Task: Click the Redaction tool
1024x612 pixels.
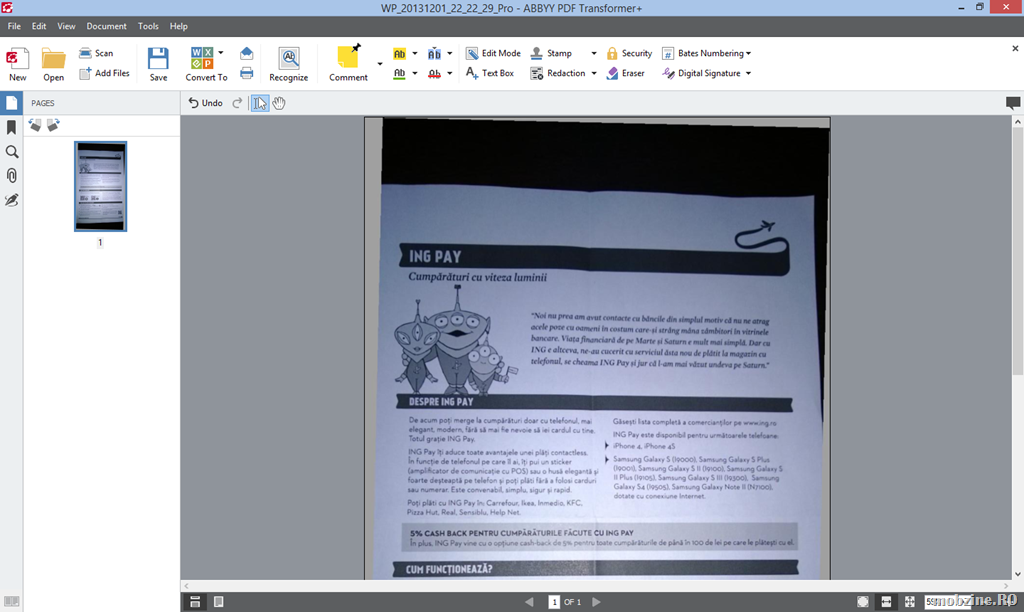Action: (558, 73)
